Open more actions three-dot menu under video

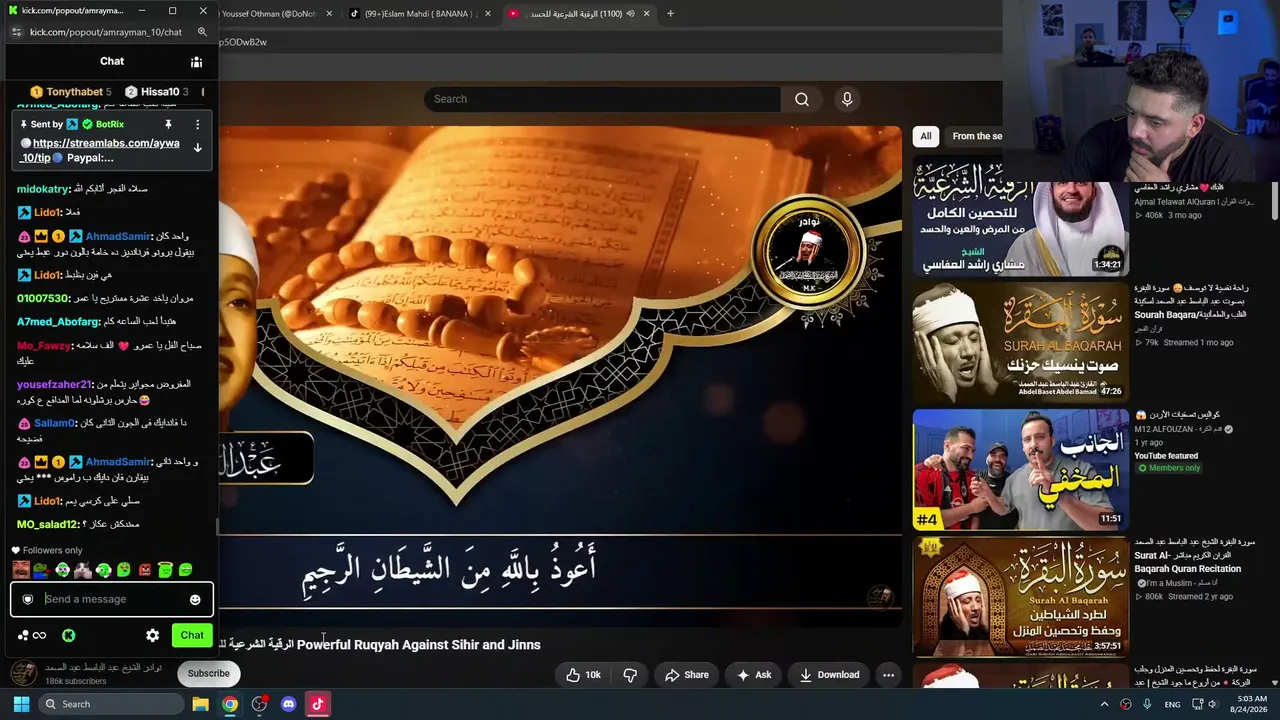888,675
